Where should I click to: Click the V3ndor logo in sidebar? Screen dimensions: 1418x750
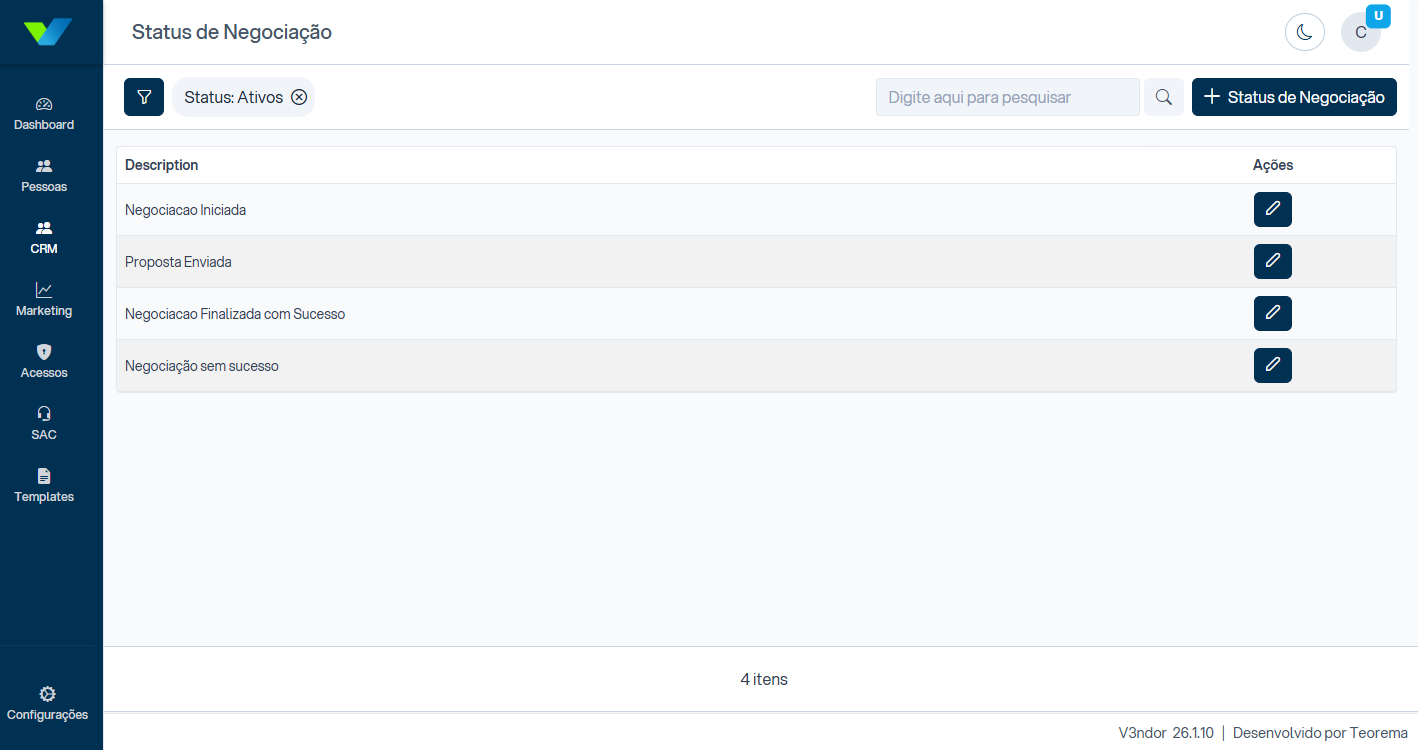pos(48,32)
